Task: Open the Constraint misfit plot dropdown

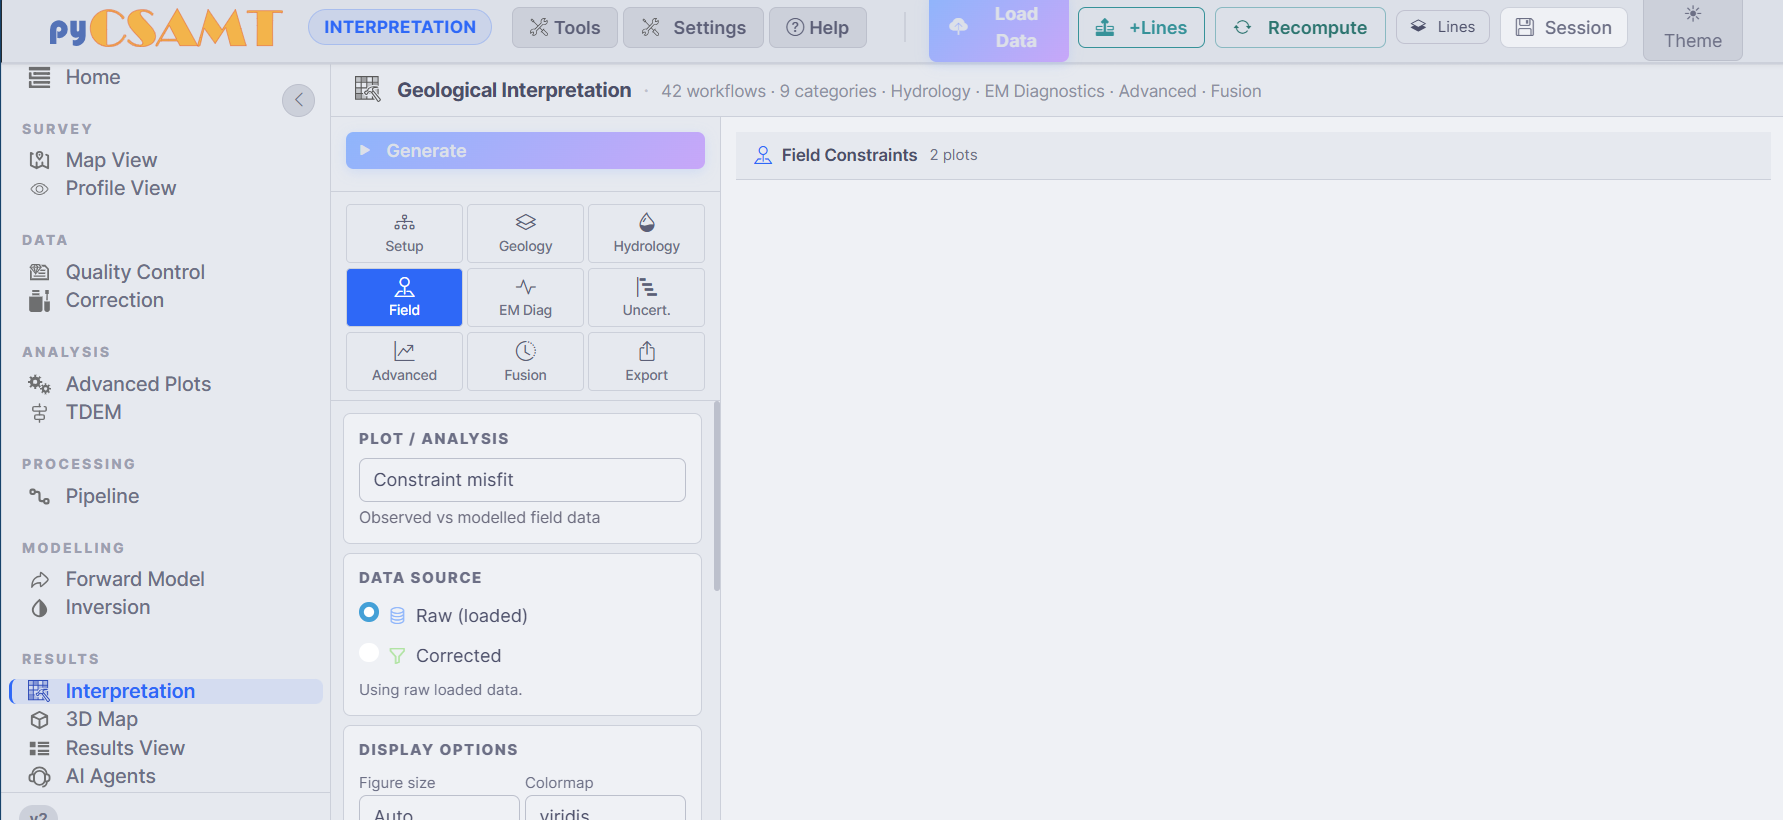Action: (x=522, y=480)
